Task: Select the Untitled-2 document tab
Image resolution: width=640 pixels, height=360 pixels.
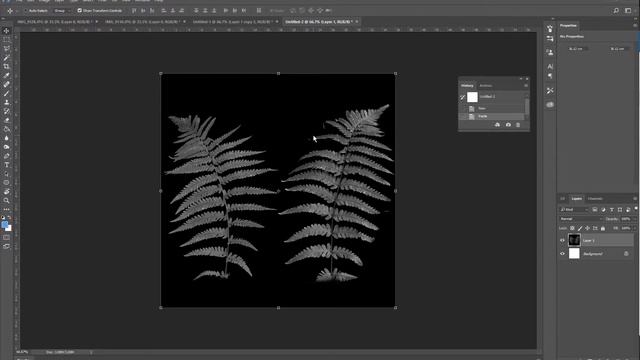Action: coord(319,22)
